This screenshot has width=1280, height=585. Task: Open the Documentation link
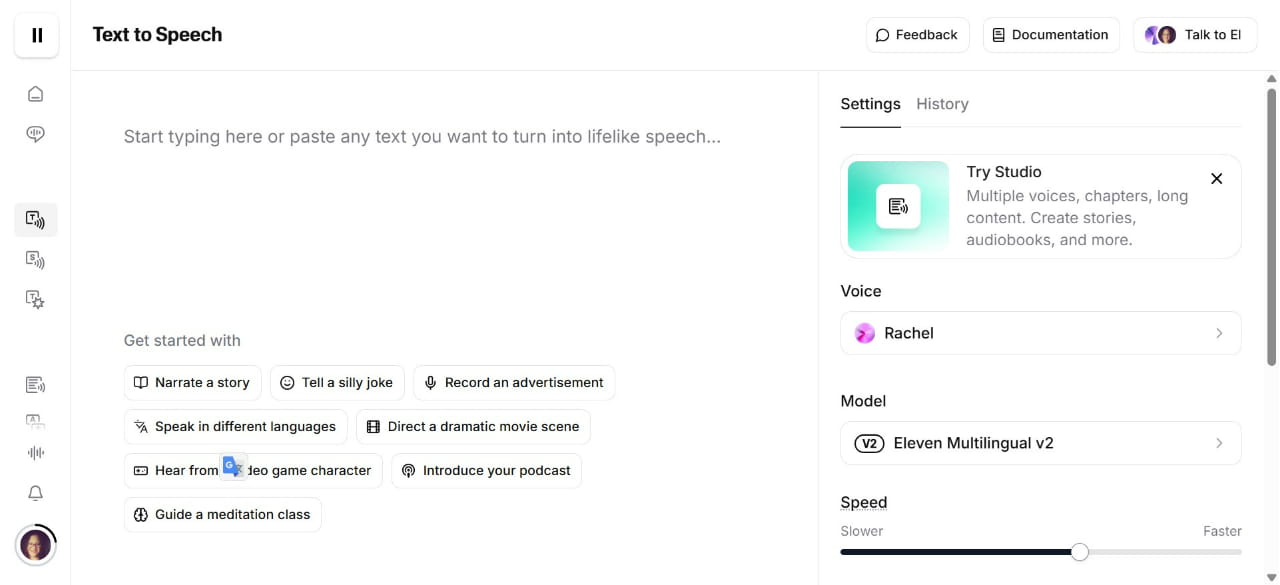tap(1050, 35)
